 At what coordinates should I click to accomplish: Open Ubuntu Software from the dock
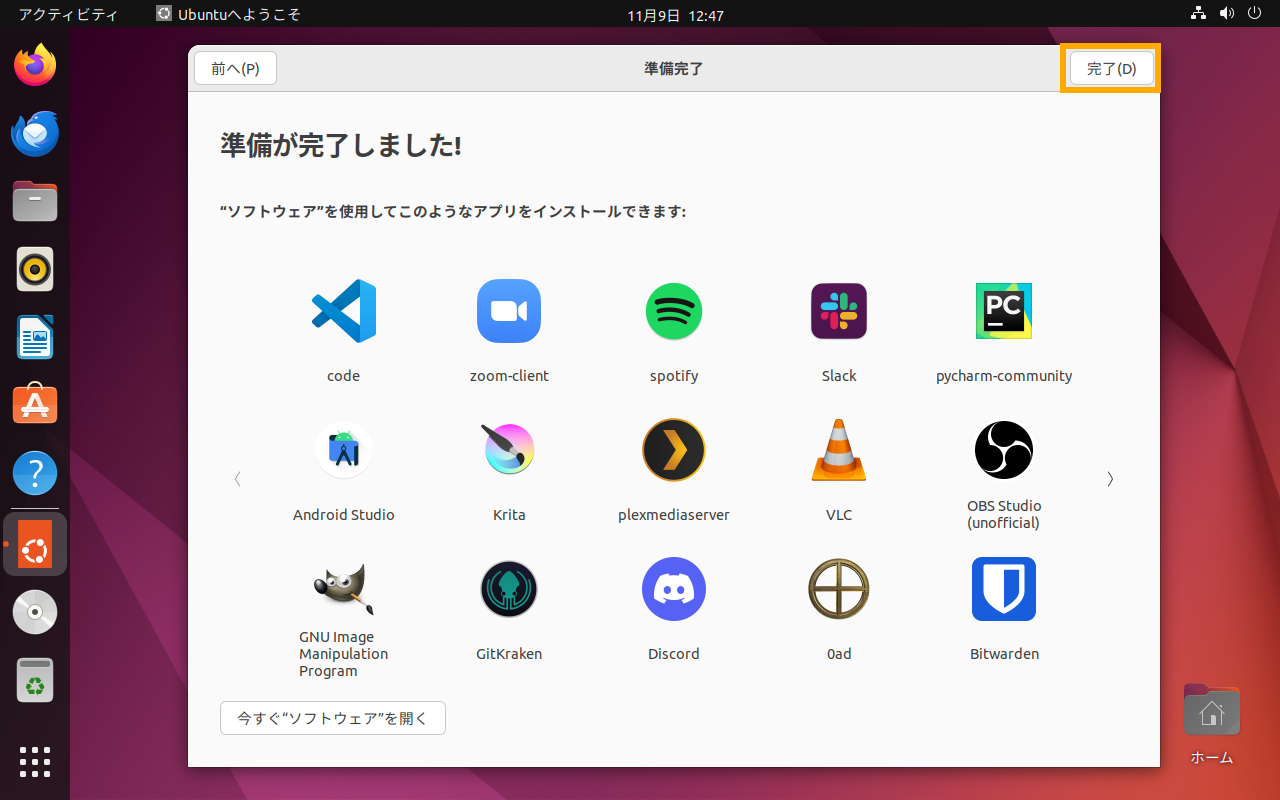[35, 405]
